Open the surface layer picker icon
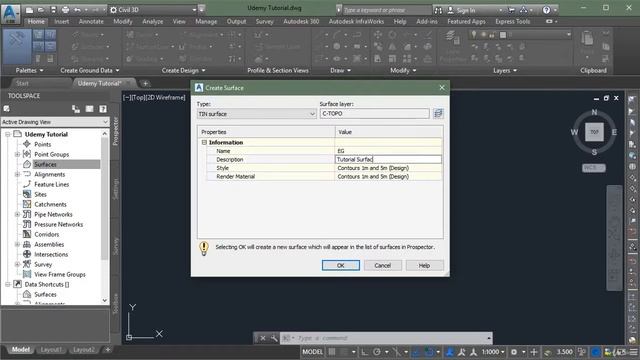 point(438,113)
